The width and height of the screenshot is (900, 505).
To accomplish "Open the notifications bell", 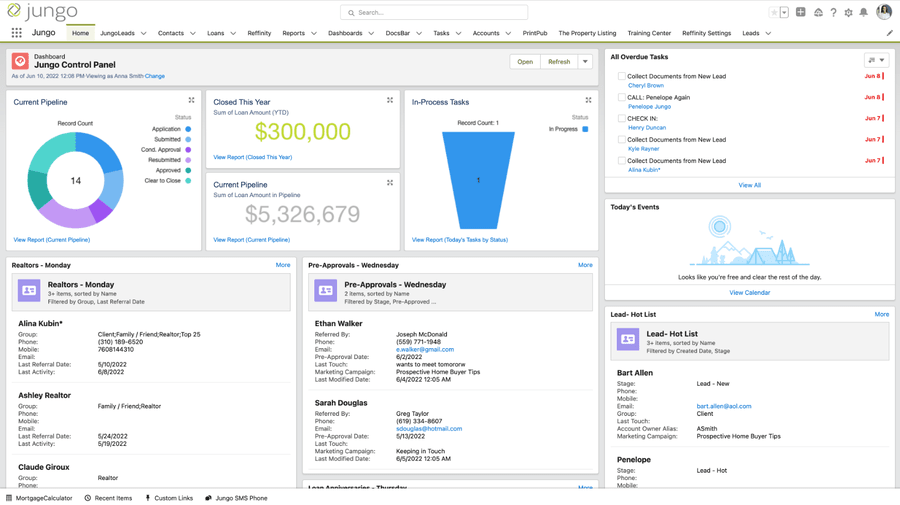I will coord(863,12).
